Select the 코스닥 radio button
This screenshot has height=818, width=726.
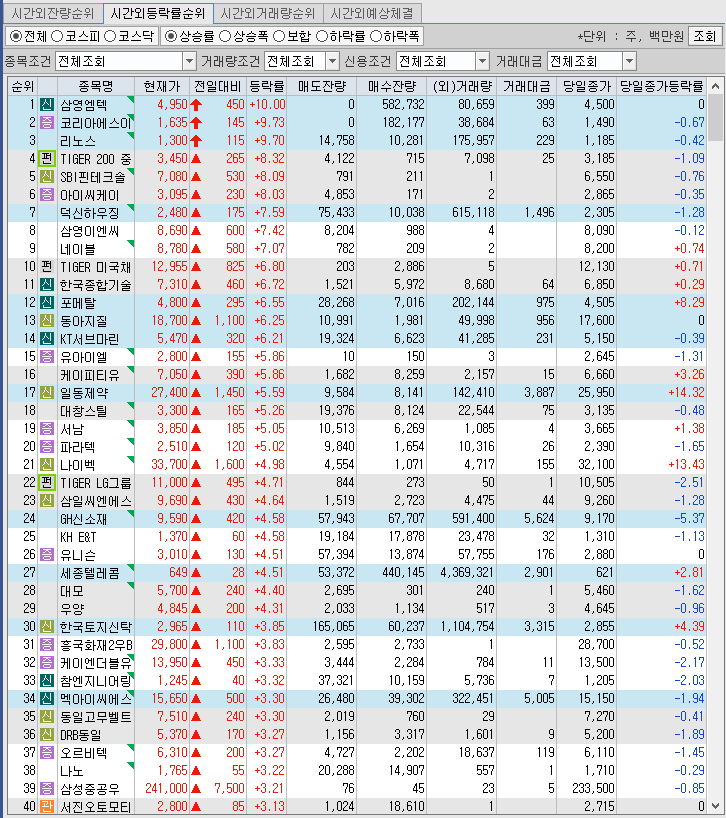pyautogui.click(x=110, y=36)
